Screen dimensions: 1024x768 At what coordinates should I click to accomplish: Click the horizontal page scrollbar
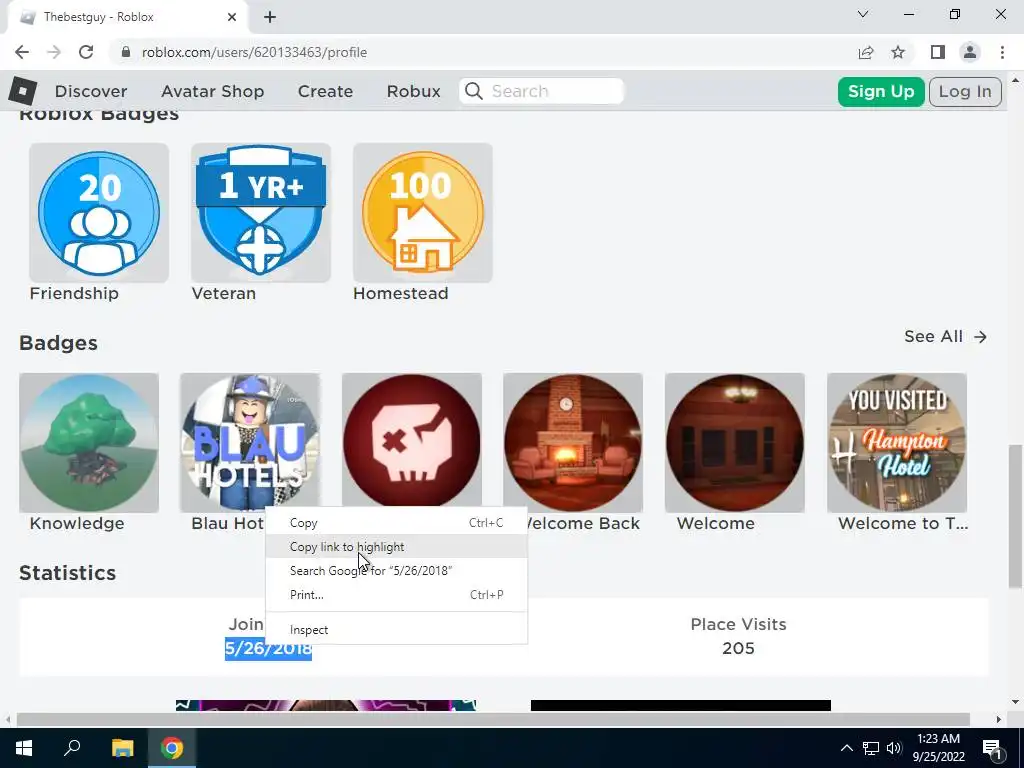(x=492, y=719)
